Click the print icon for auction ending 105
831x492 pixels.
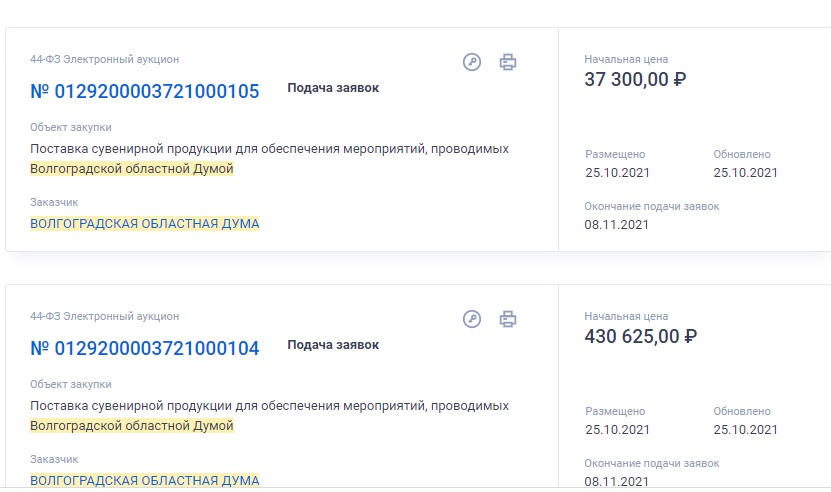click(x=508, y=62)
